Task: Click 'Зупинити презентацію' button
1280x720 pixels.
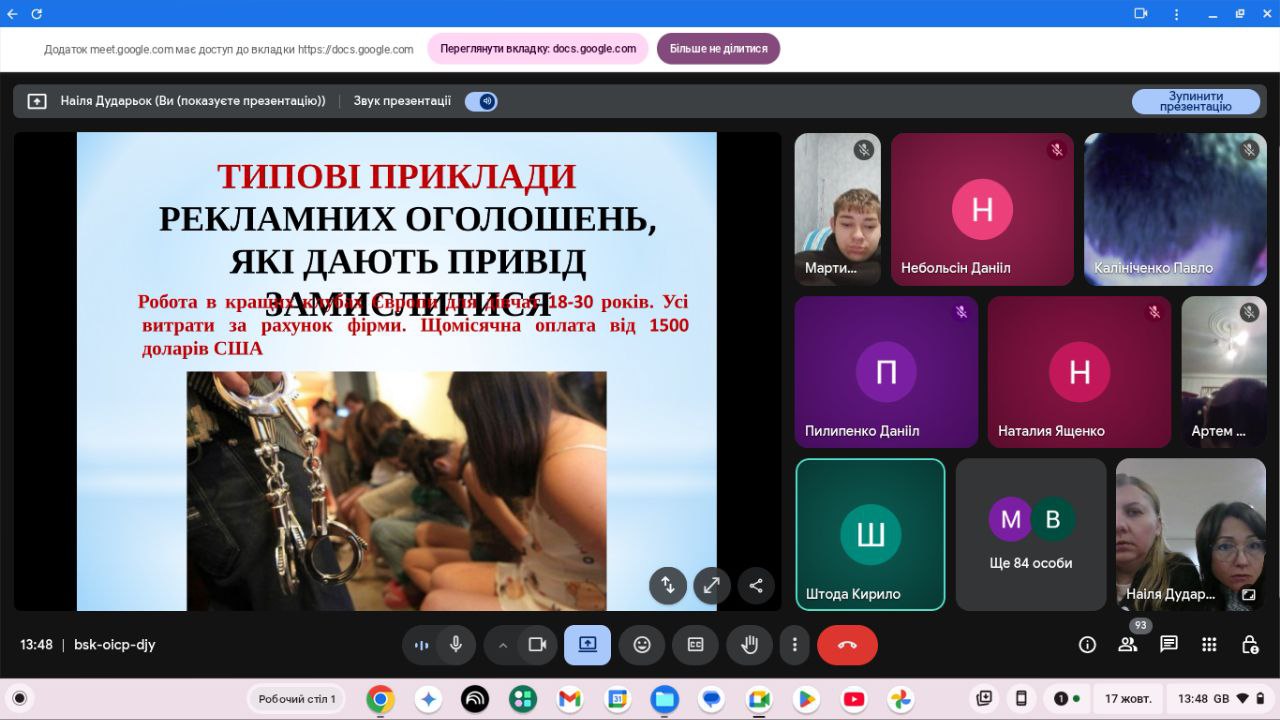Action: (x=1195, y=101)
